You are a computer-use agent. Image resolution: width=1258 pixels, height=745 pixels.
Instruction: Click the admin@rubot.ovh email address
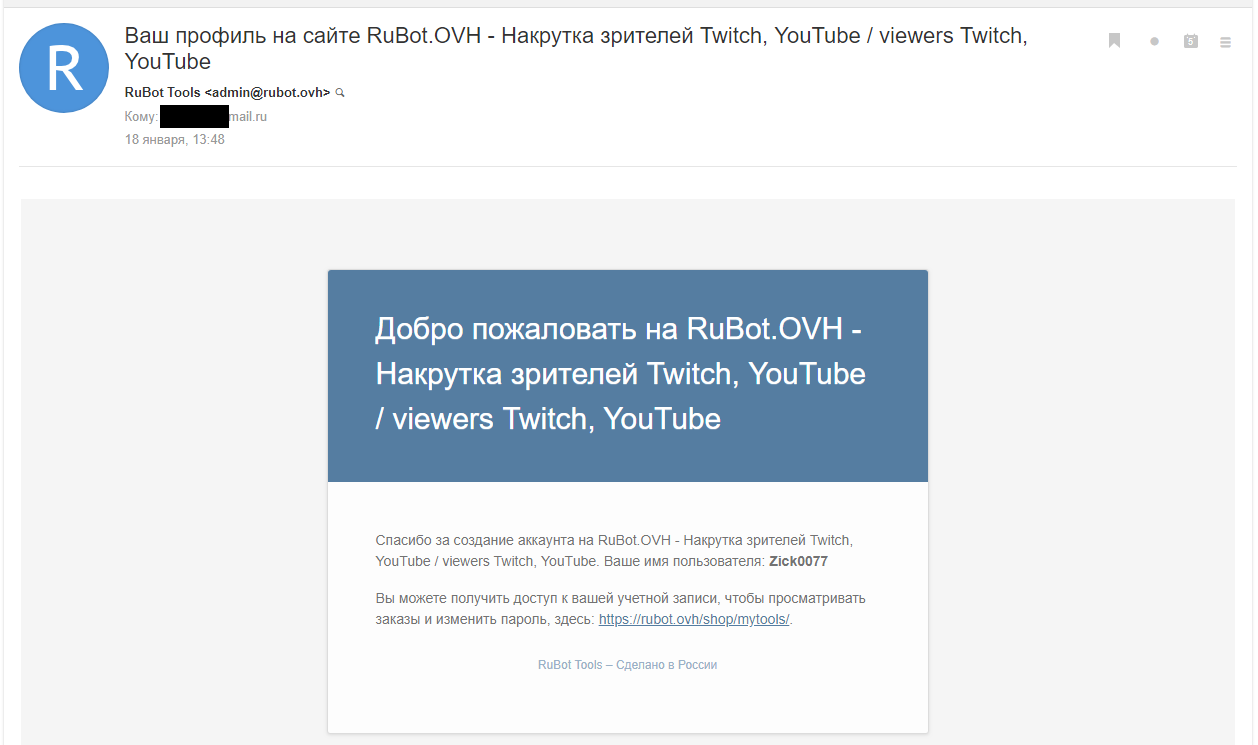(x=268, y=92)
